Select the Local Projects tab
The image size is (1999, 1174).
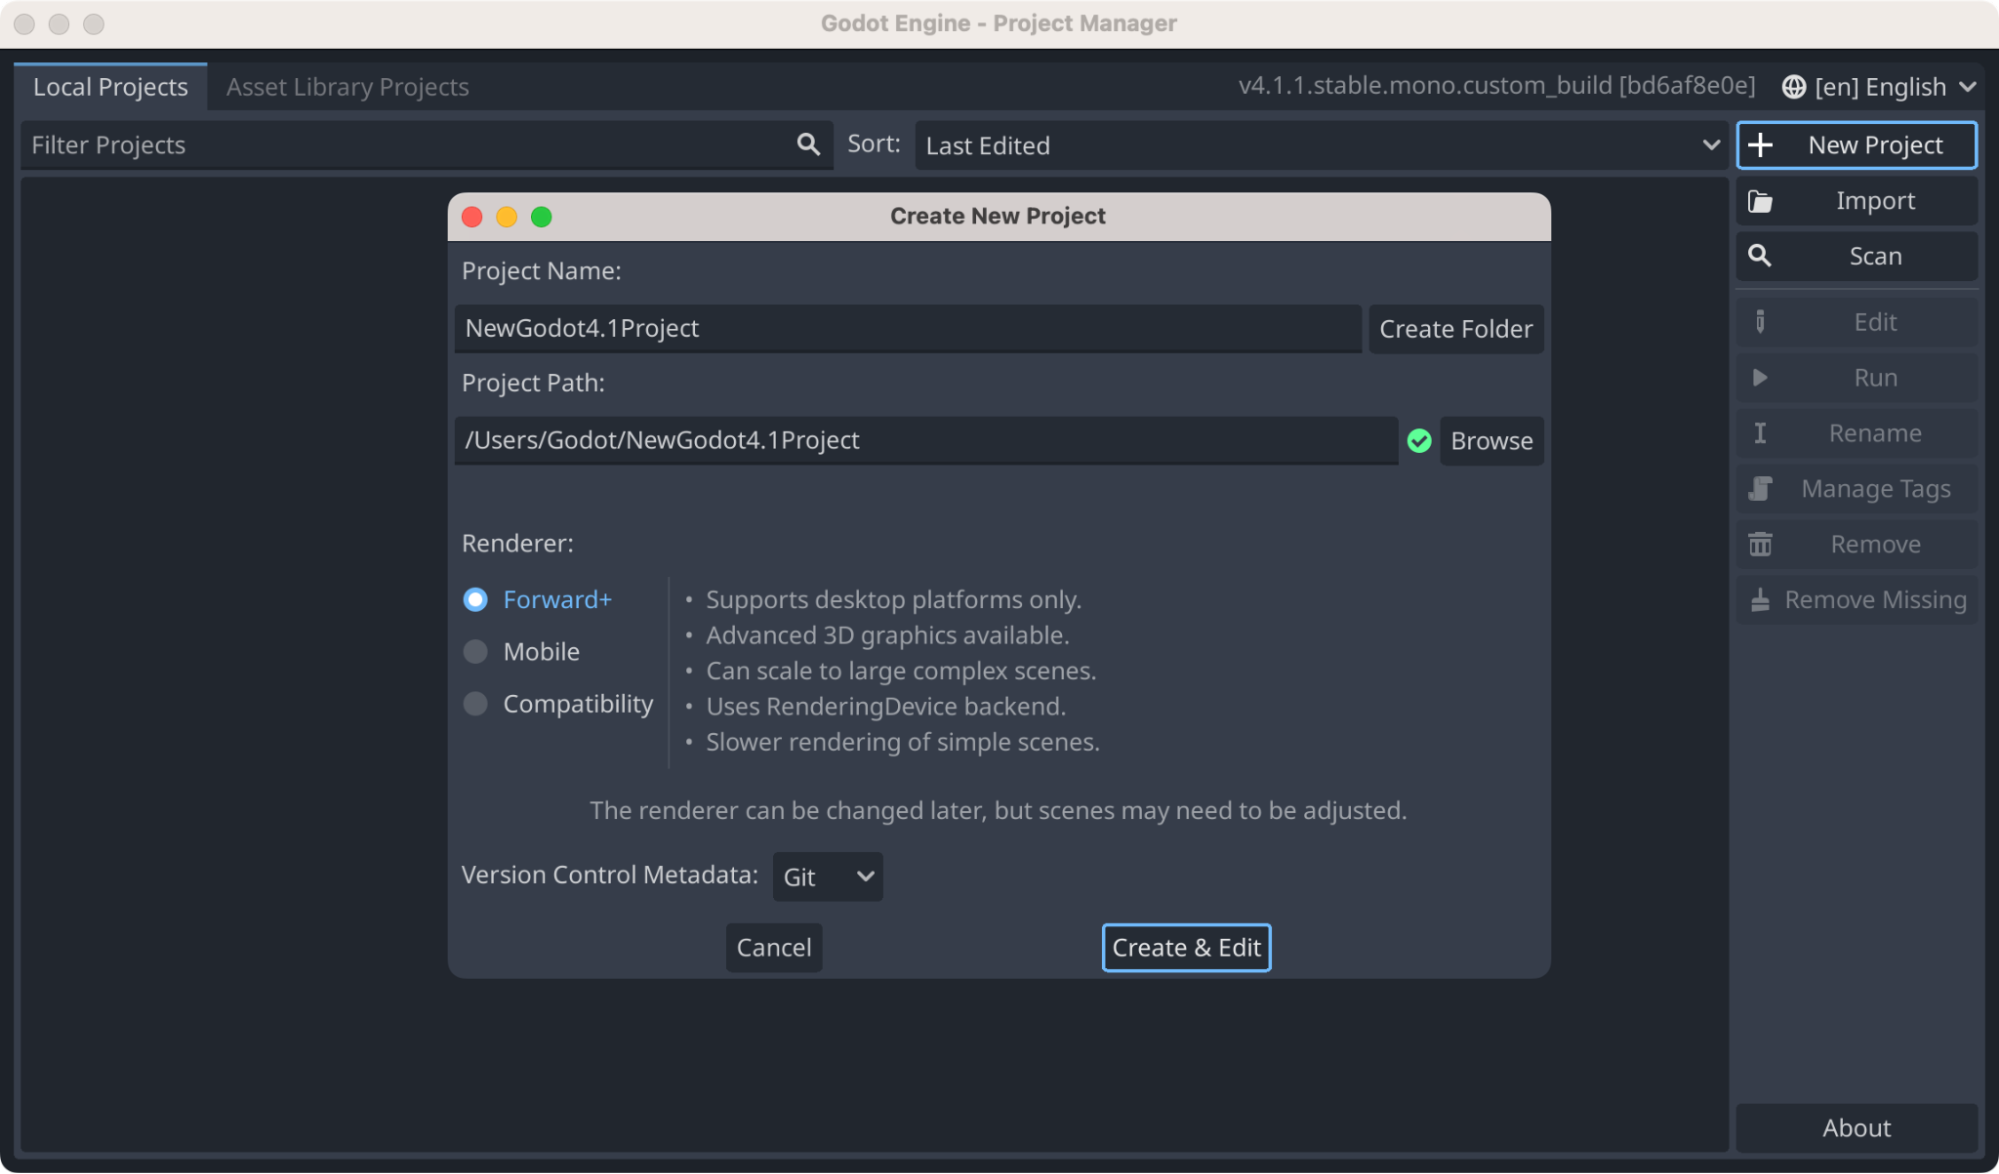(x=110, y=87)
